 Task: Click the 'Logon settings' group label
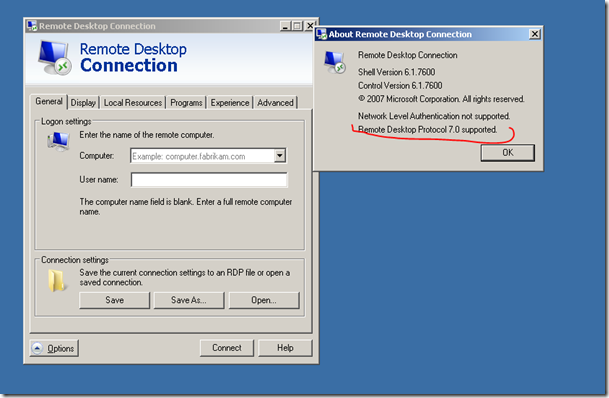66,122
